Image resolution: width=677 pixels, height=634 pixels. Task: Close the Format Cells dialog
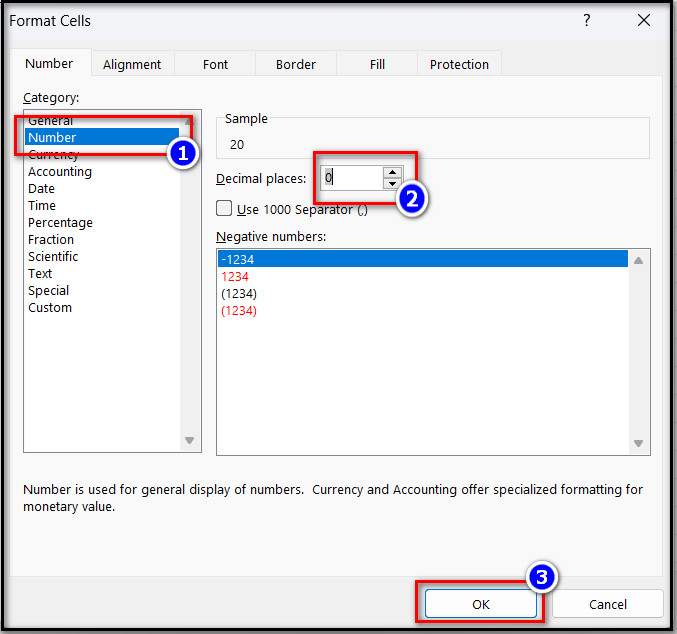[x=641, y=20]
